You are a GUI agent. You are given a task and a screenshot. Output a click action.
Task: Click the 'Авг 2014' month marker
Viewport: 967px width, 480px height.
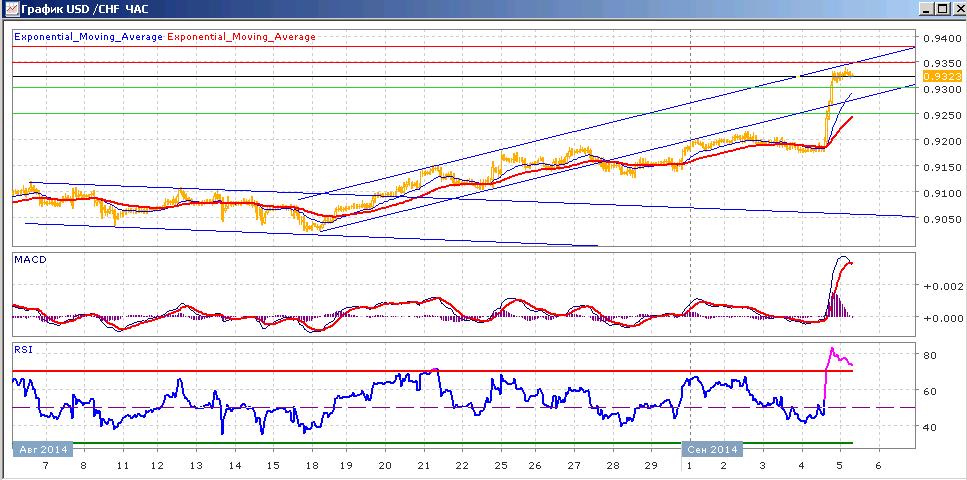43,449
